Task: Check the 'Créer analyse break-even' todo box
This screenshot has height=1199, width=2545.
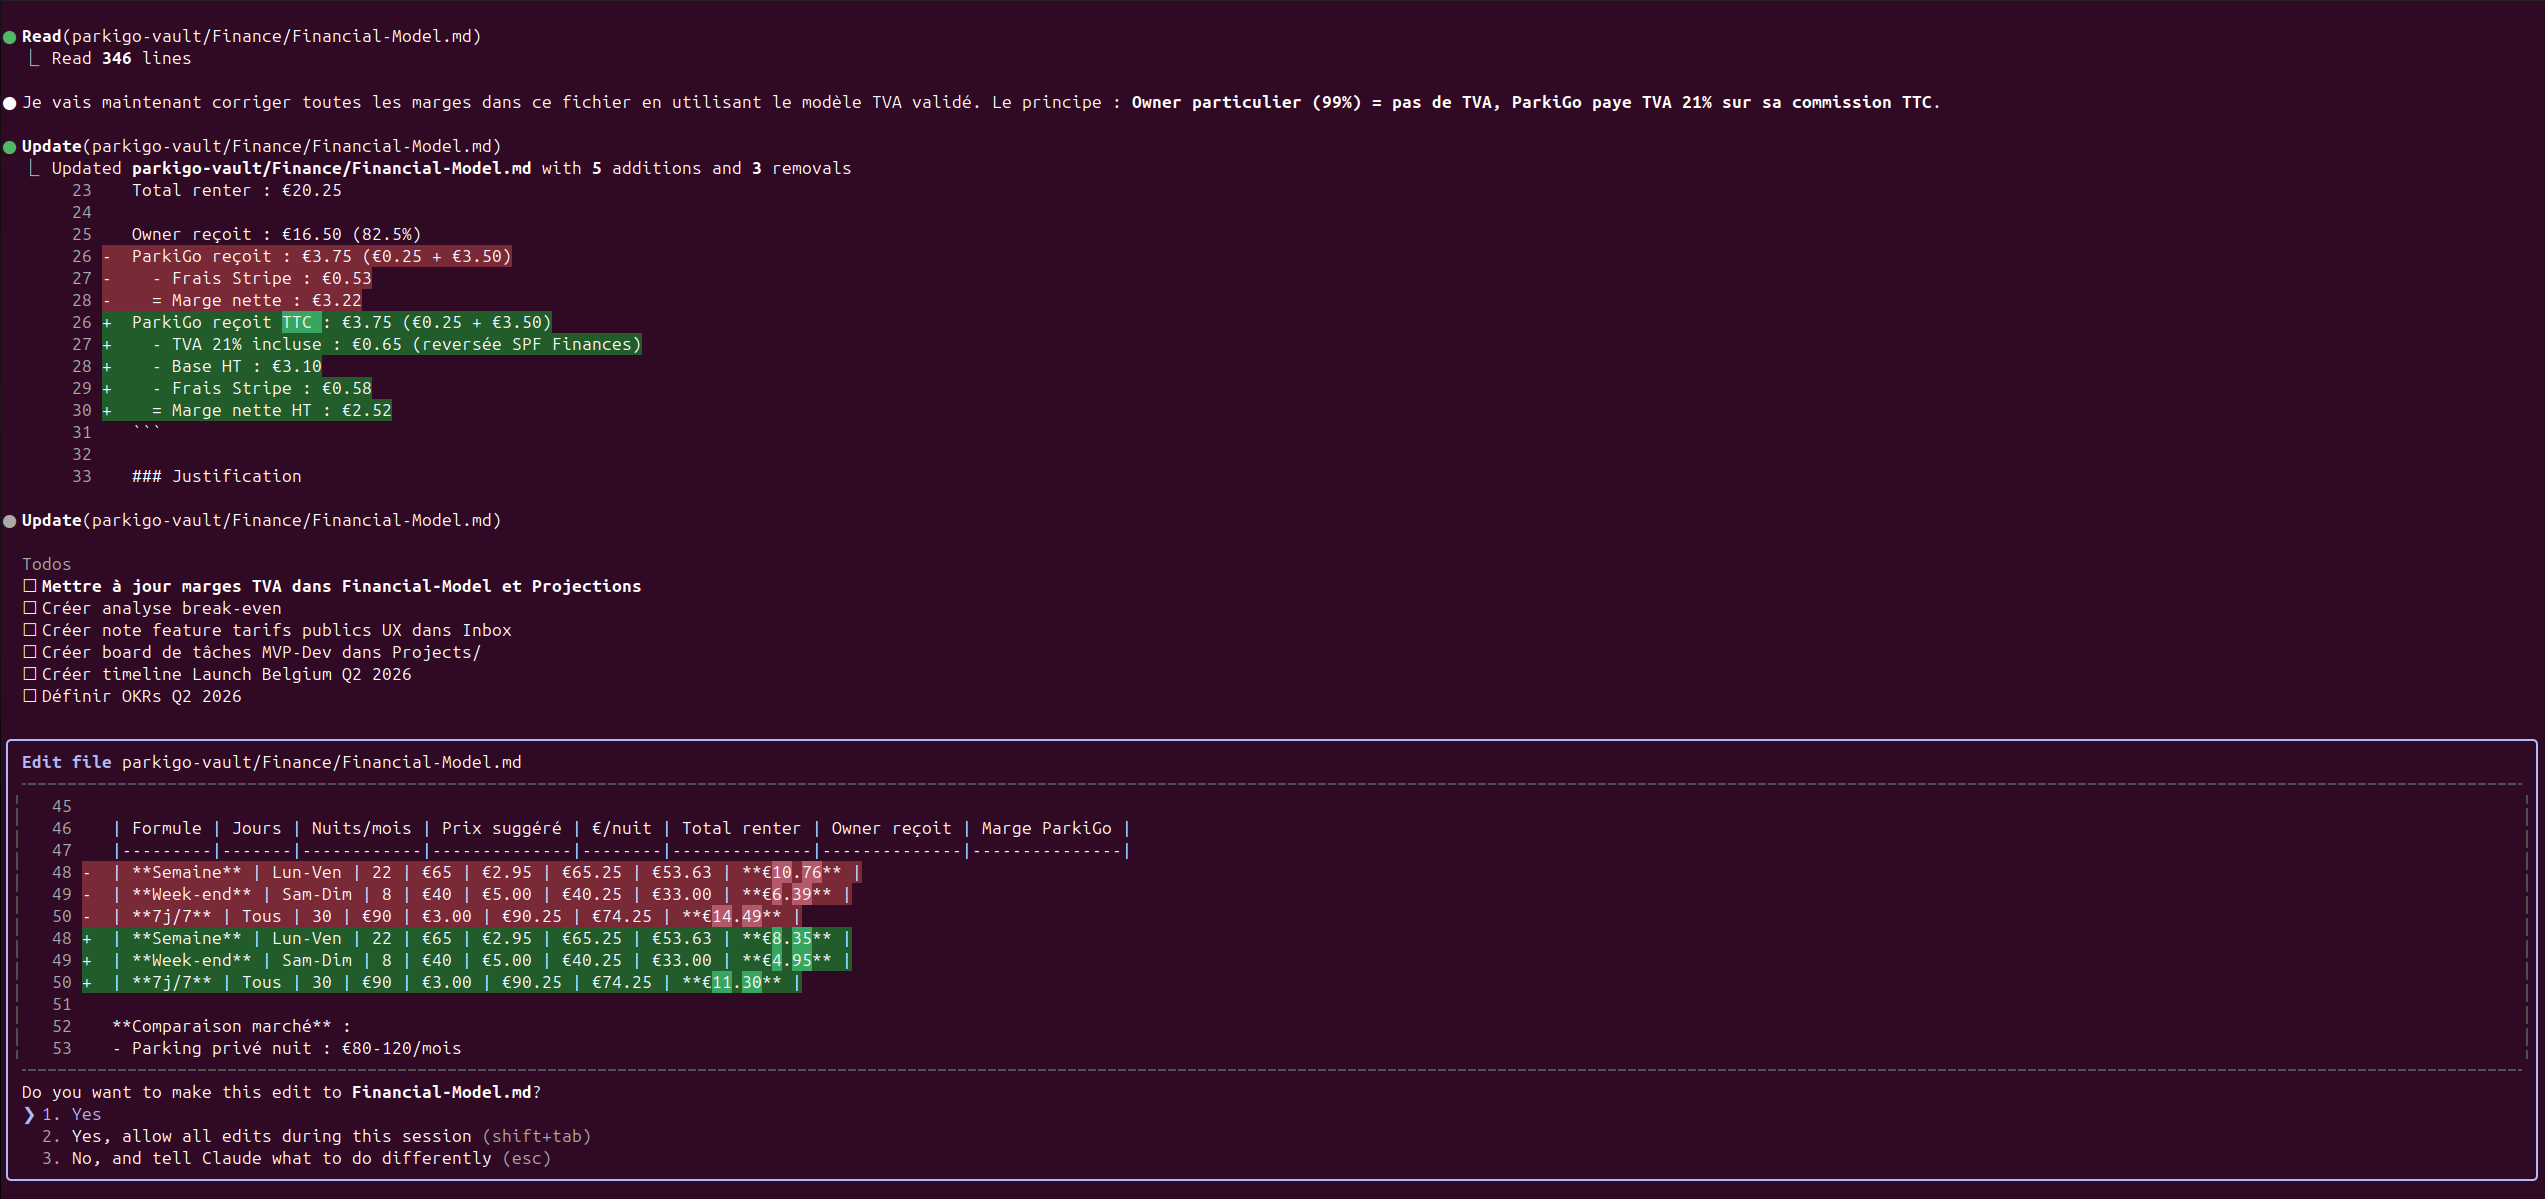Action: click(x=30, y=608)
